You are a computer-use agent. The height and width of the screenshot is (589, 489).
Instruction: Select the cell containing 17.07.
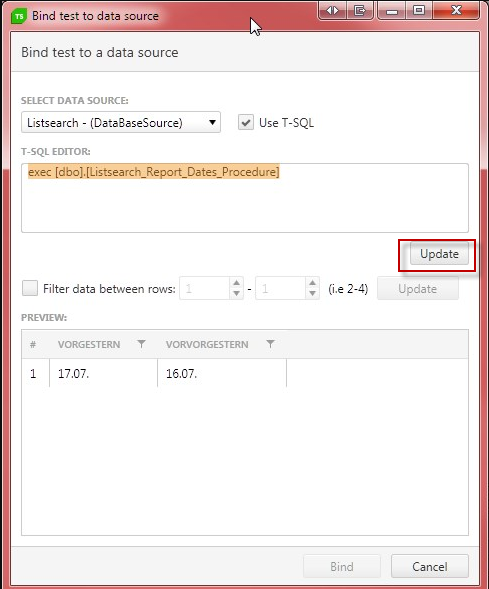pos(103,373)
